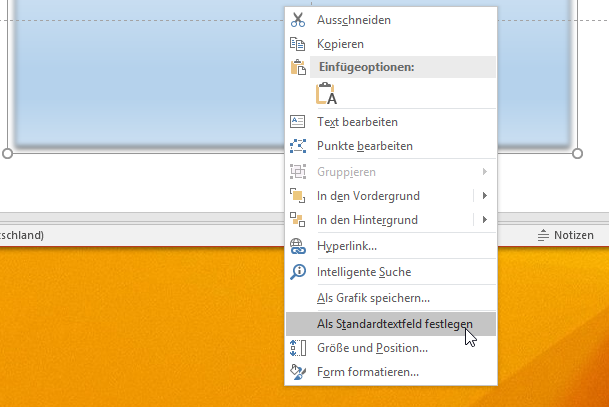This screenshot has height=407, width=609.
Task: Open Größe und Position... entry
Action: coord(391,348)
